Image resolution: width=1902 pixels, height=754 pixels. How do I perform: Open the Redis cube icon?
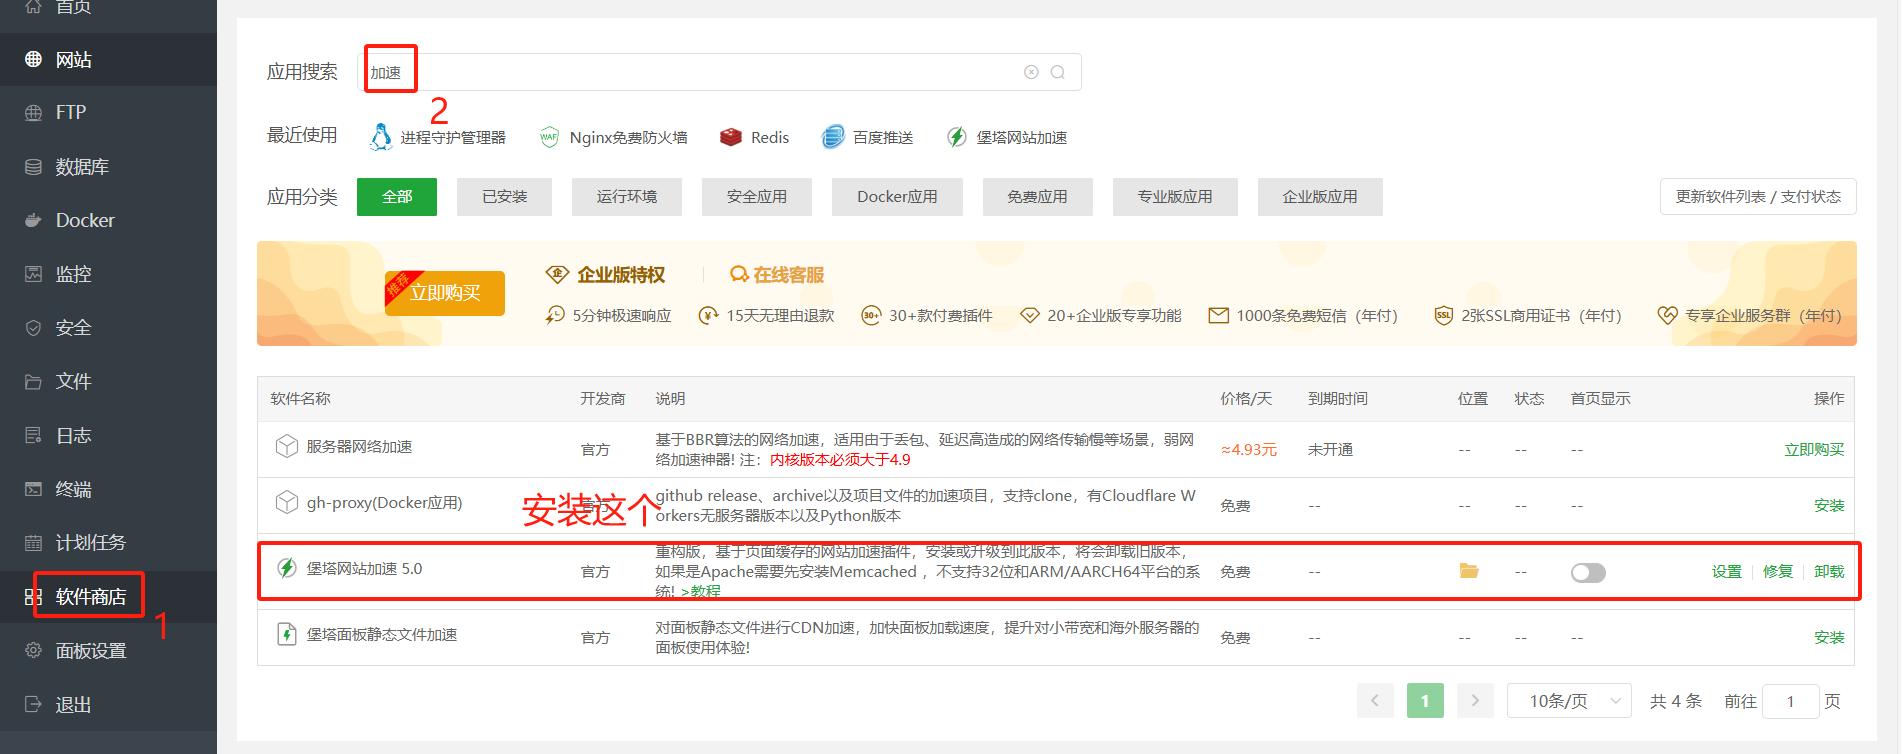730,137
